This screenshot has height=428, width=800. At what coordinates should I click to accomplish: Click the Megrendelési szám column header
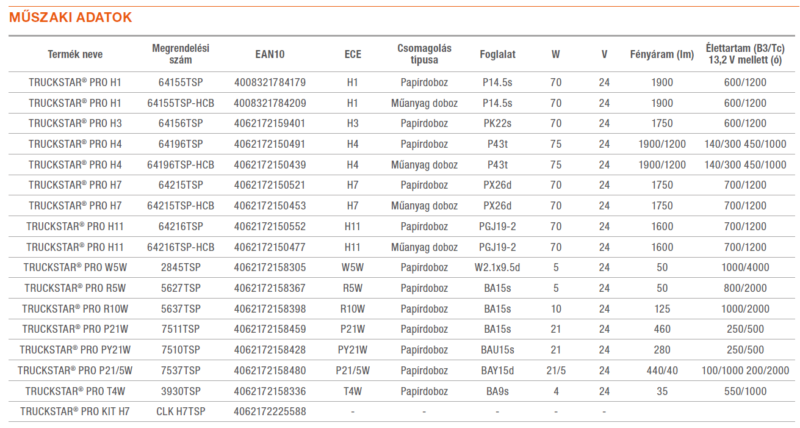point(181,54)
